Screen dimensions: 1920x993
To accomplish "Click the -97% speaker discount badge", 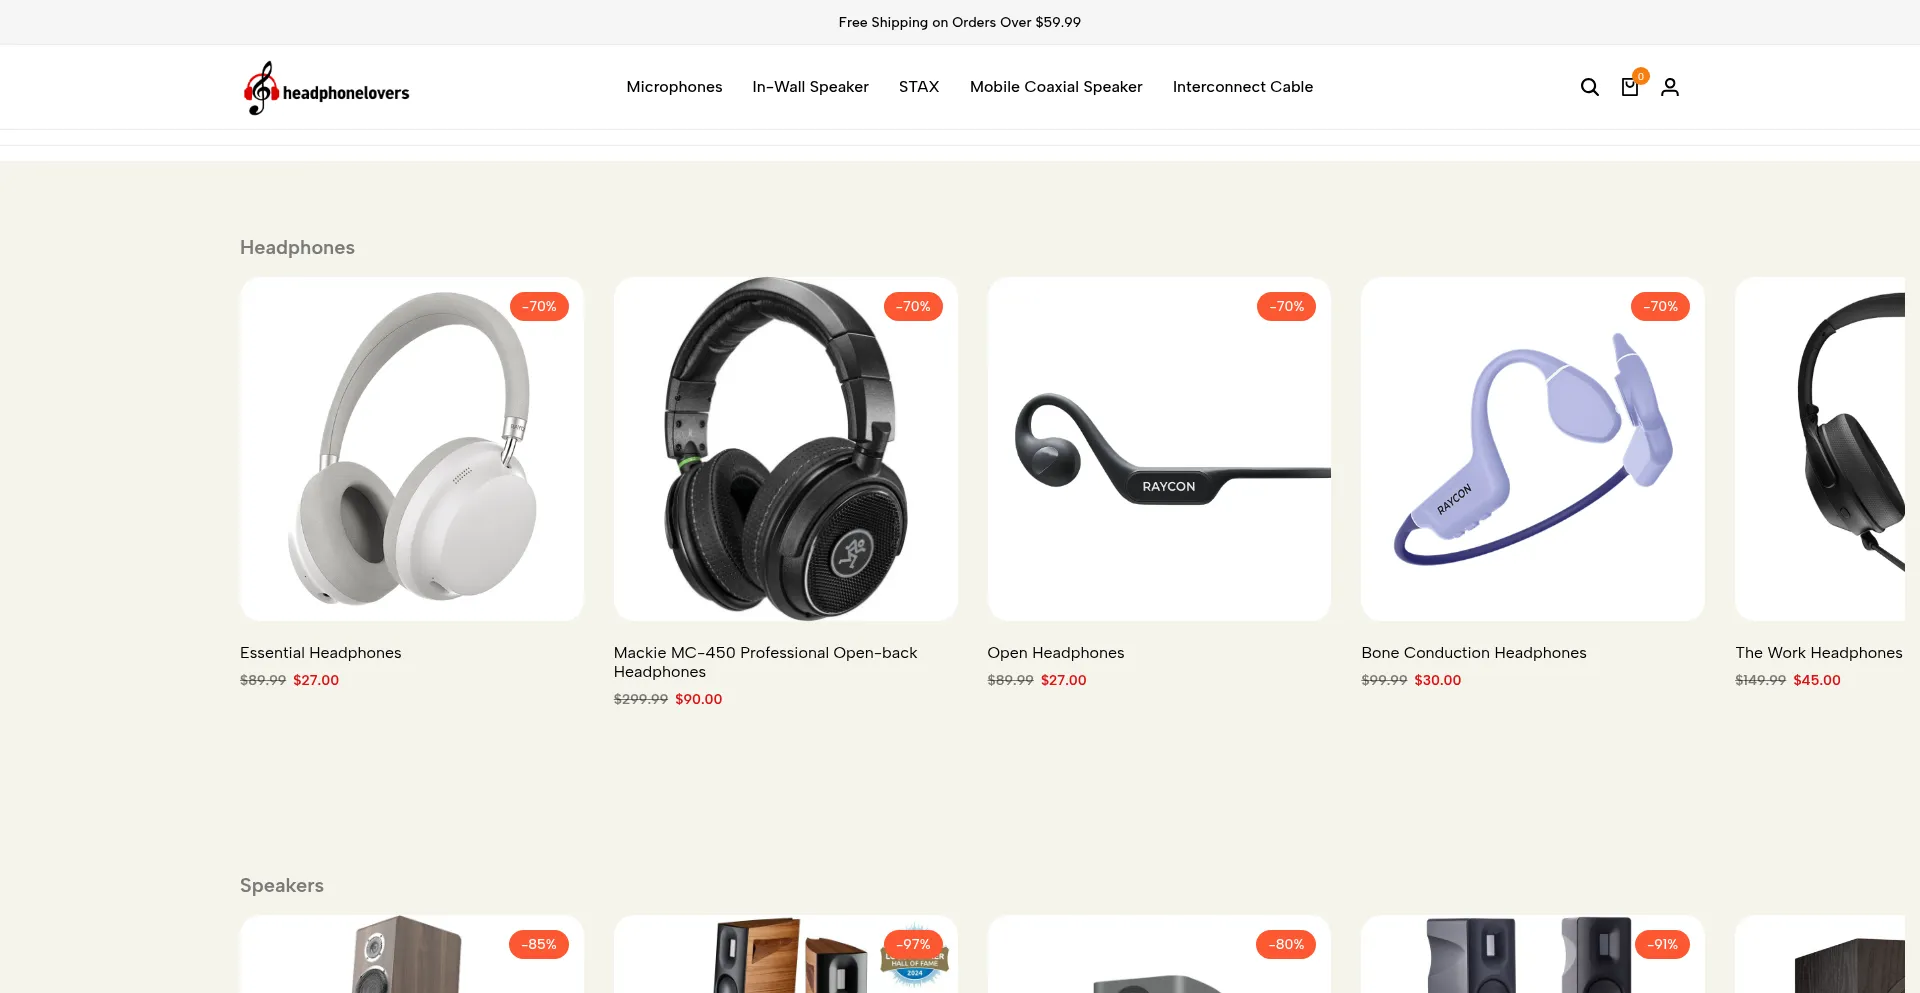I will tap(913, 944).
